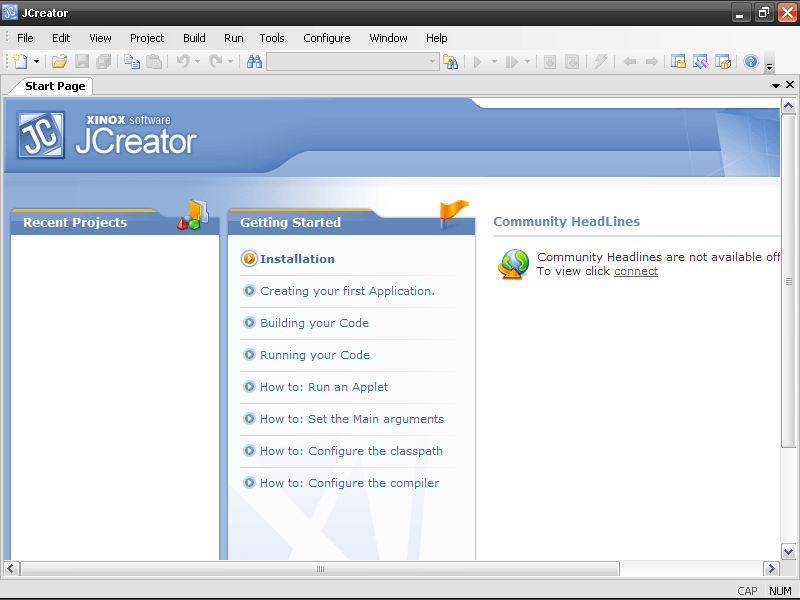
Task: Open the Building your Code link
Action: (314, 323)
